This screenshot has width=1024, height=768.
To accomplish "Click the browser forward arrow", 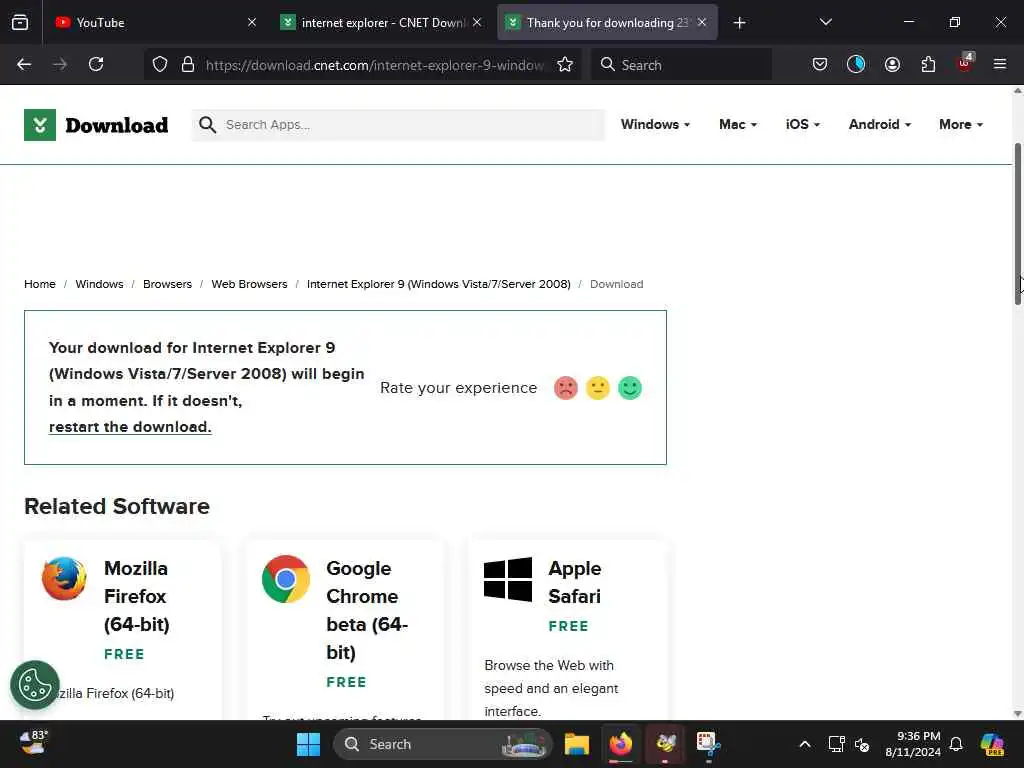I will pos(60,64).
